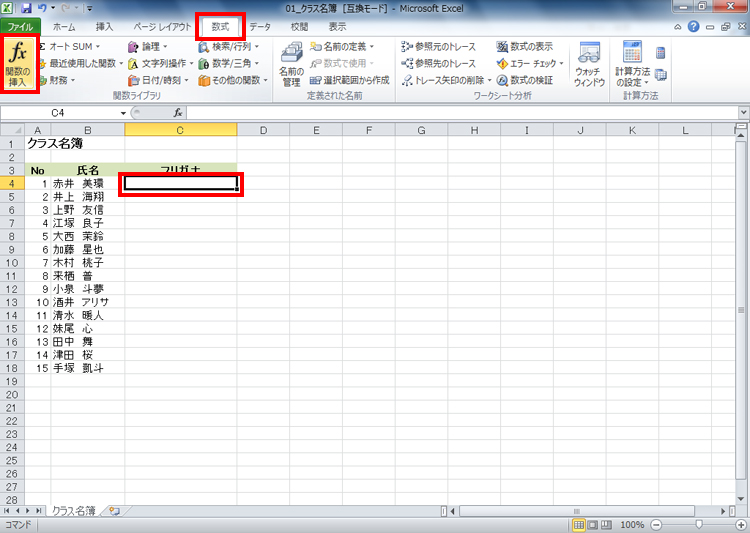Open Lookup & Reference (検索/行列) functions
The image size is (750, 533).
(x=229, y=46)
